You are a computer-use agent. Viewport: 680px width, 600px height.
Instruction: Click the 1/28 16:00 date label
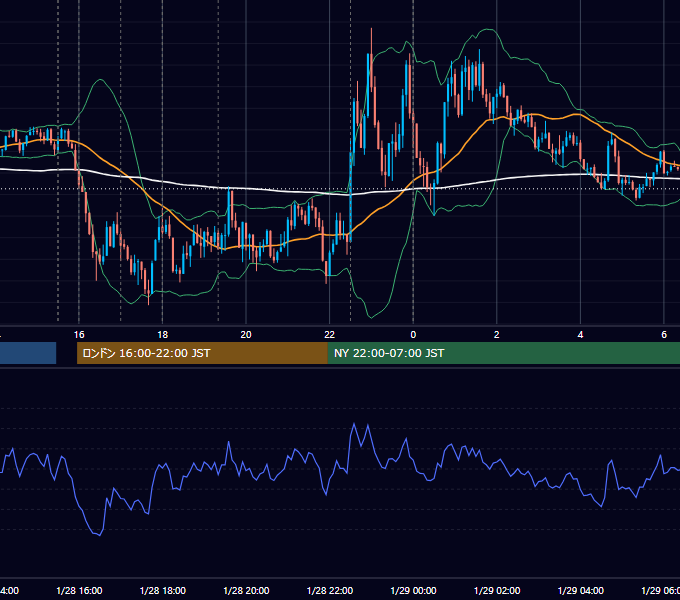79,590
